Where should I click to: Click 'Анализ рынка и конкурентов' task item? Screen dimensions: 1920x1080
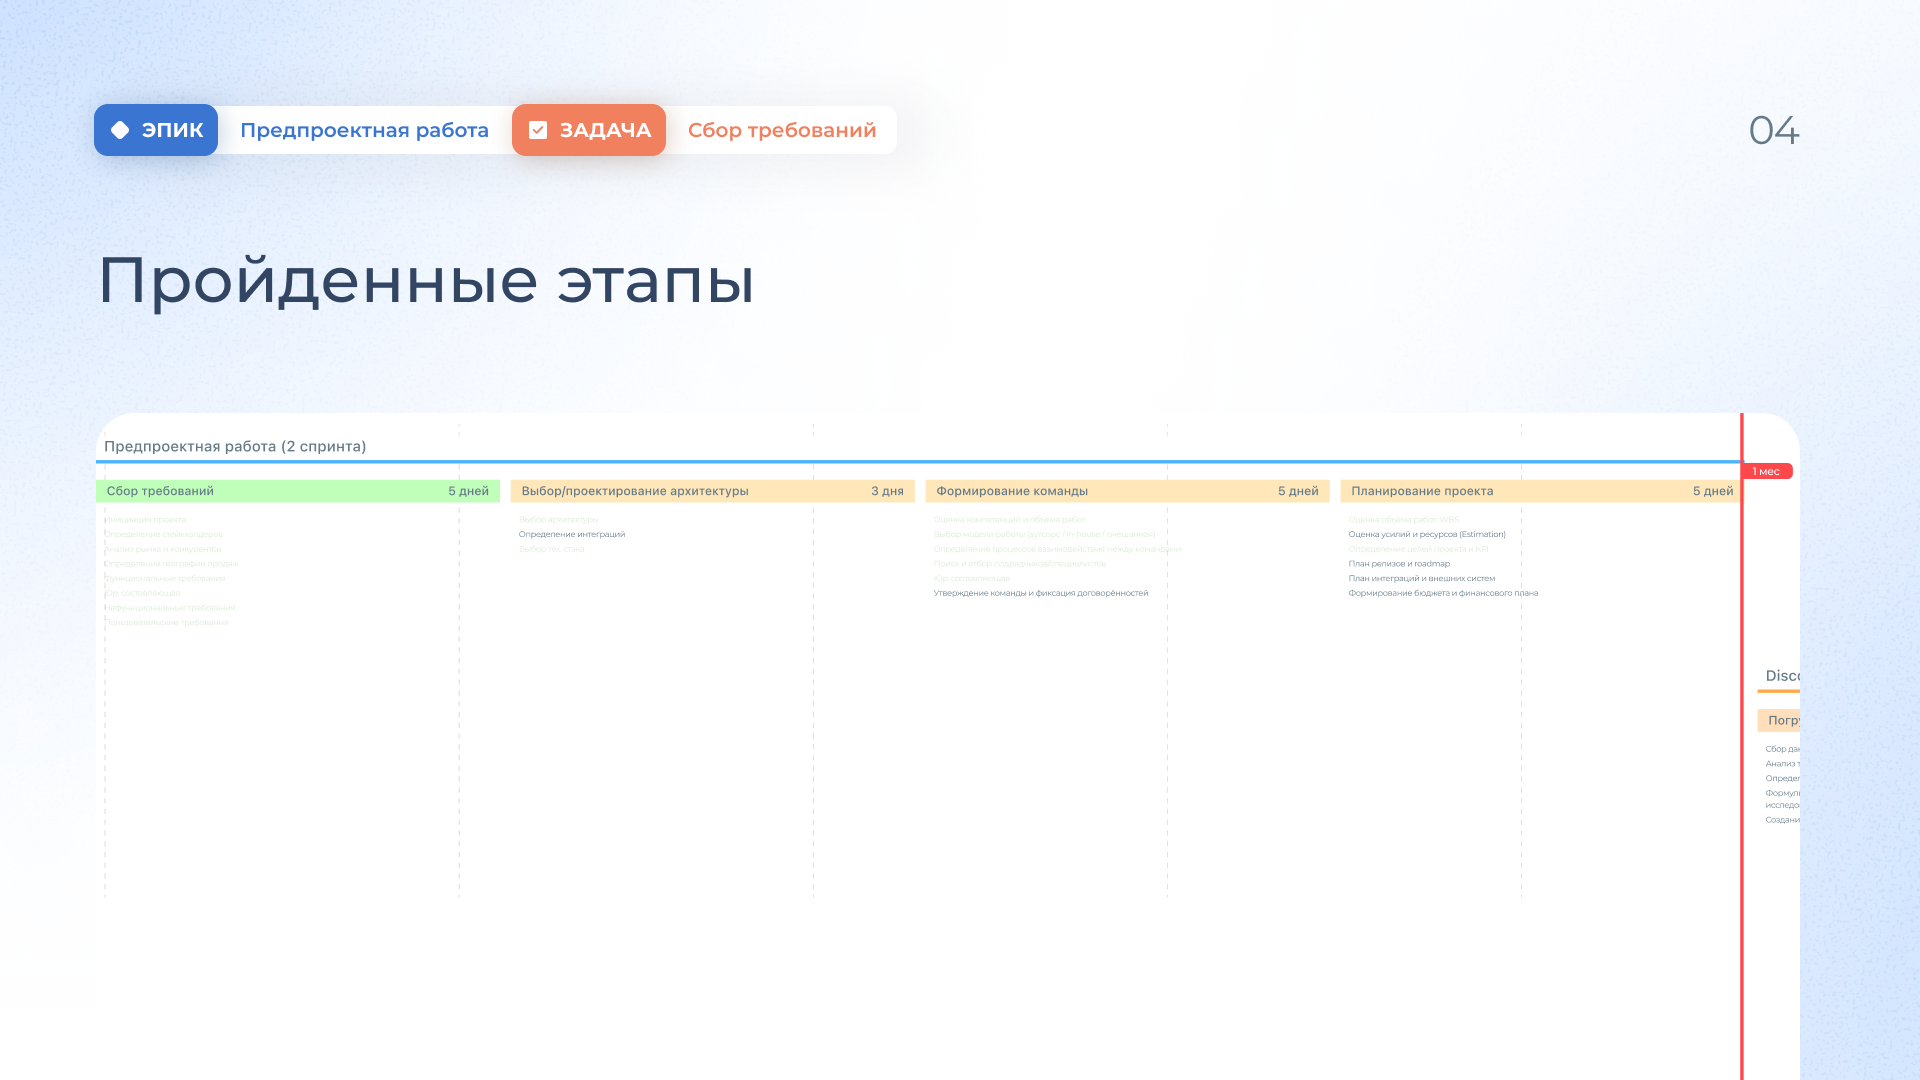pos(163,549)
